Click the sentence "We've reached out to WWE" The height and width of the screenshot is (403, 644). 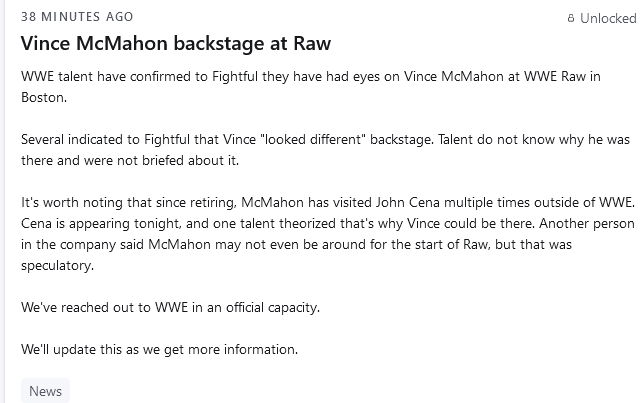point(104,307)
